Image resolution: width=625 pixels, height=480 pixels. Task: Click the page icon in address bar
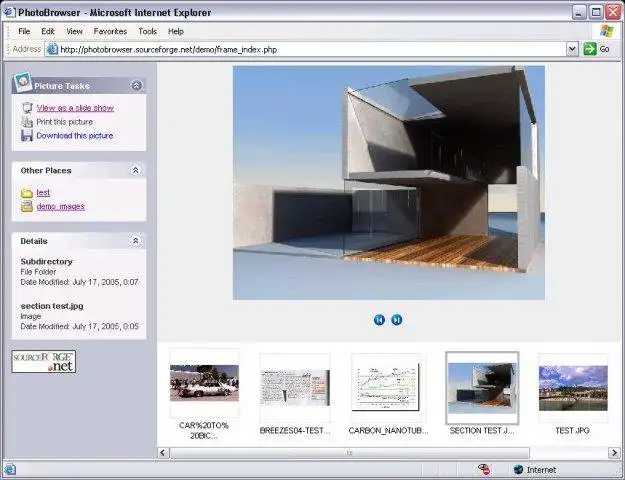[x=52, y=49]
